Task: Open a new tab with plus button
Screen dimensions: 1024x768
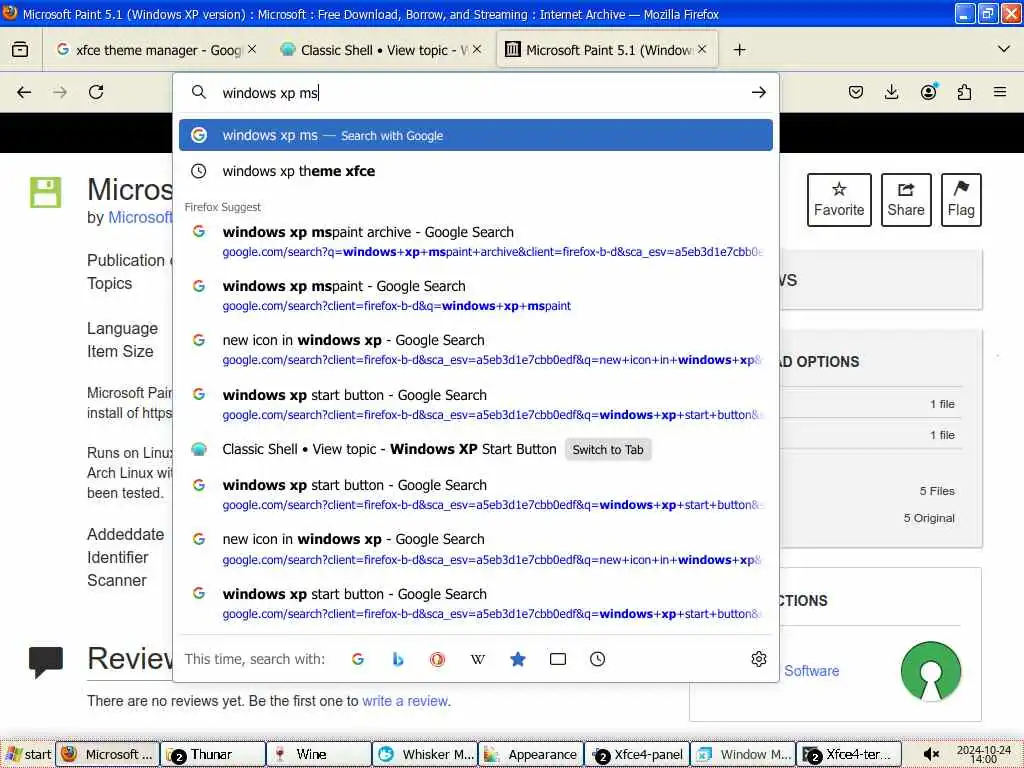Action: click(x=739, y=50)
